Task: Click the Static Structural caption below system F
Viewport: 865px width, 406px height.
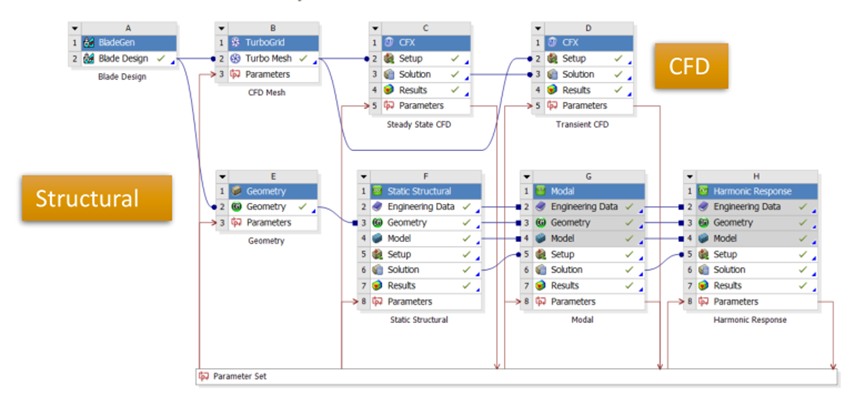Action: tap(419, 320)
